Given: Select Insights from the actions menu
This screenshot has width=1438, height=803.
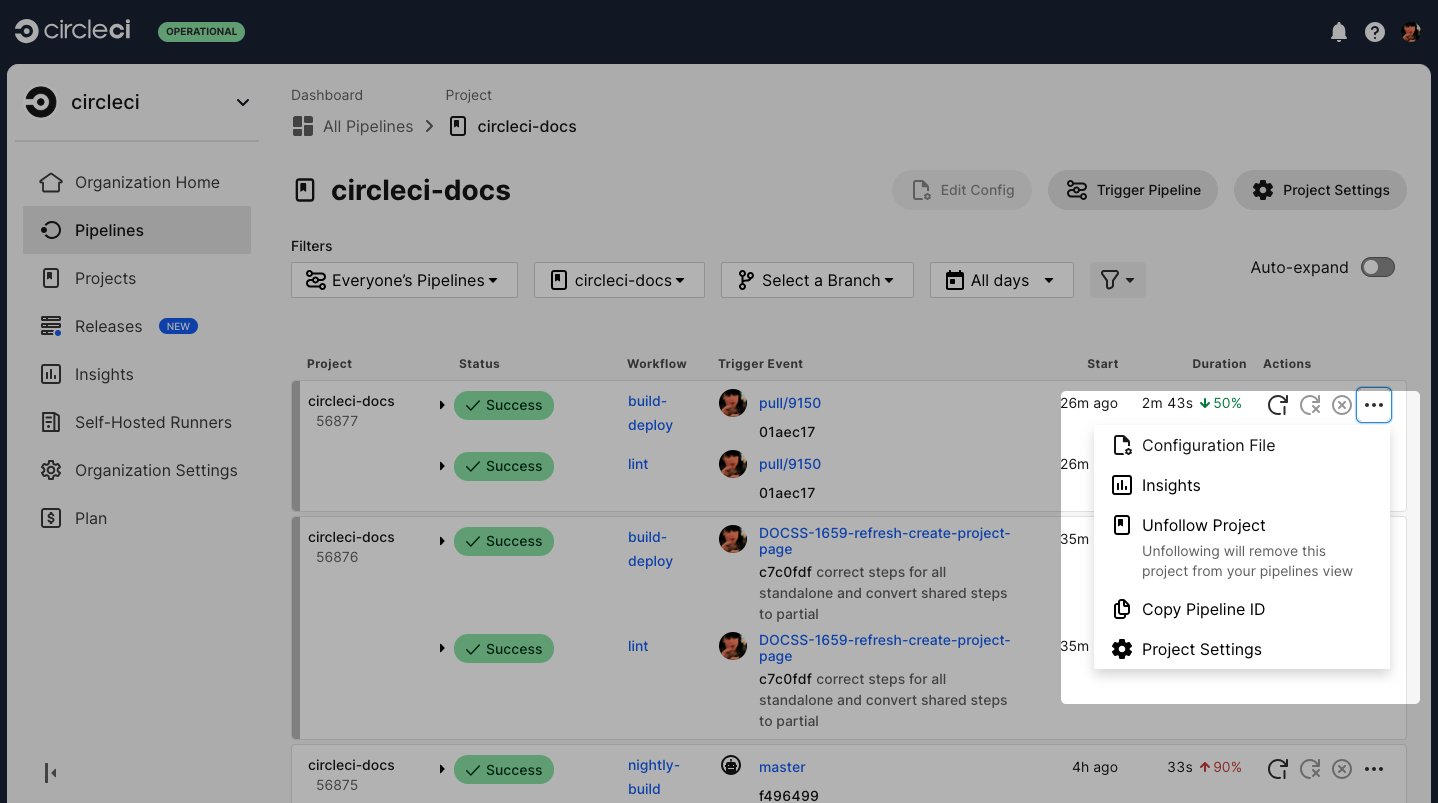Looking at the screenshot, I should 1242,485.
